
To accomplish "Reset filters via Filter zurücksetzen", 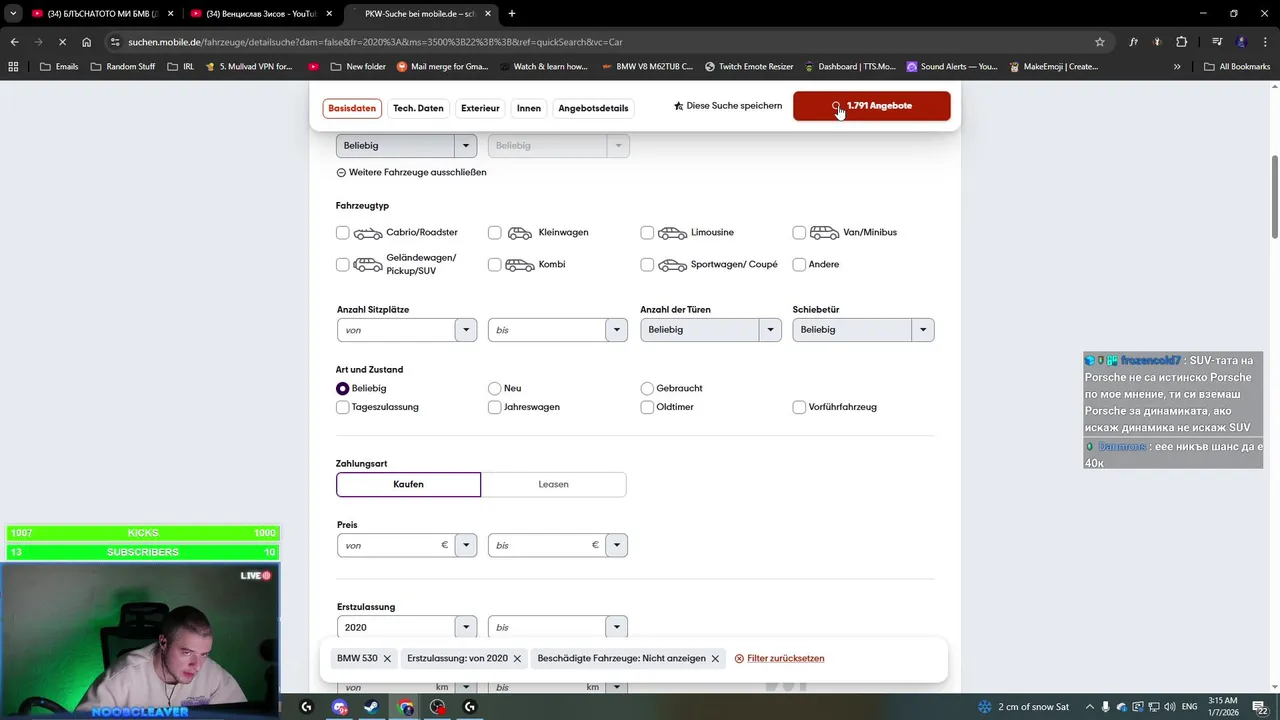I will point(780,659).
